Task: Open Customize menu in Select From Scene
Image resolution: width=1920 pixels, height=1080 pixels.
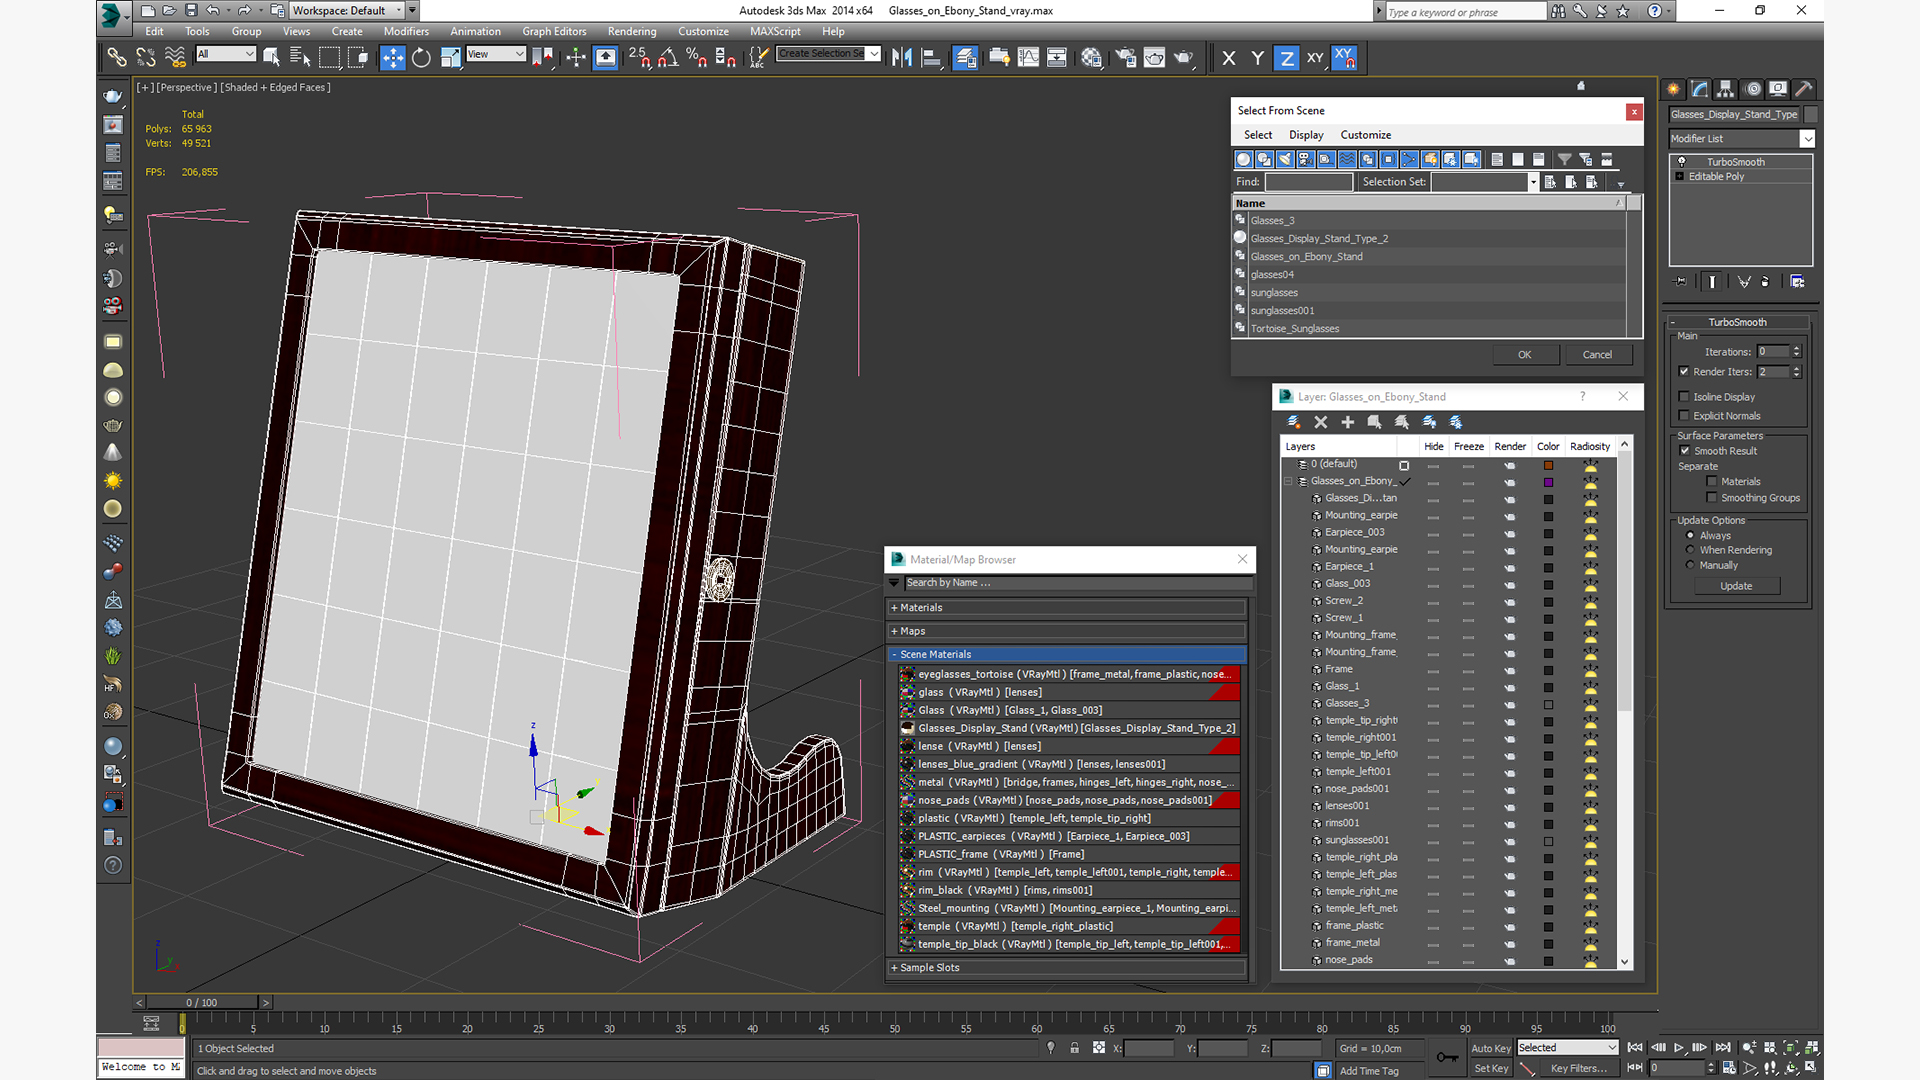Action: click(1365, 135)
